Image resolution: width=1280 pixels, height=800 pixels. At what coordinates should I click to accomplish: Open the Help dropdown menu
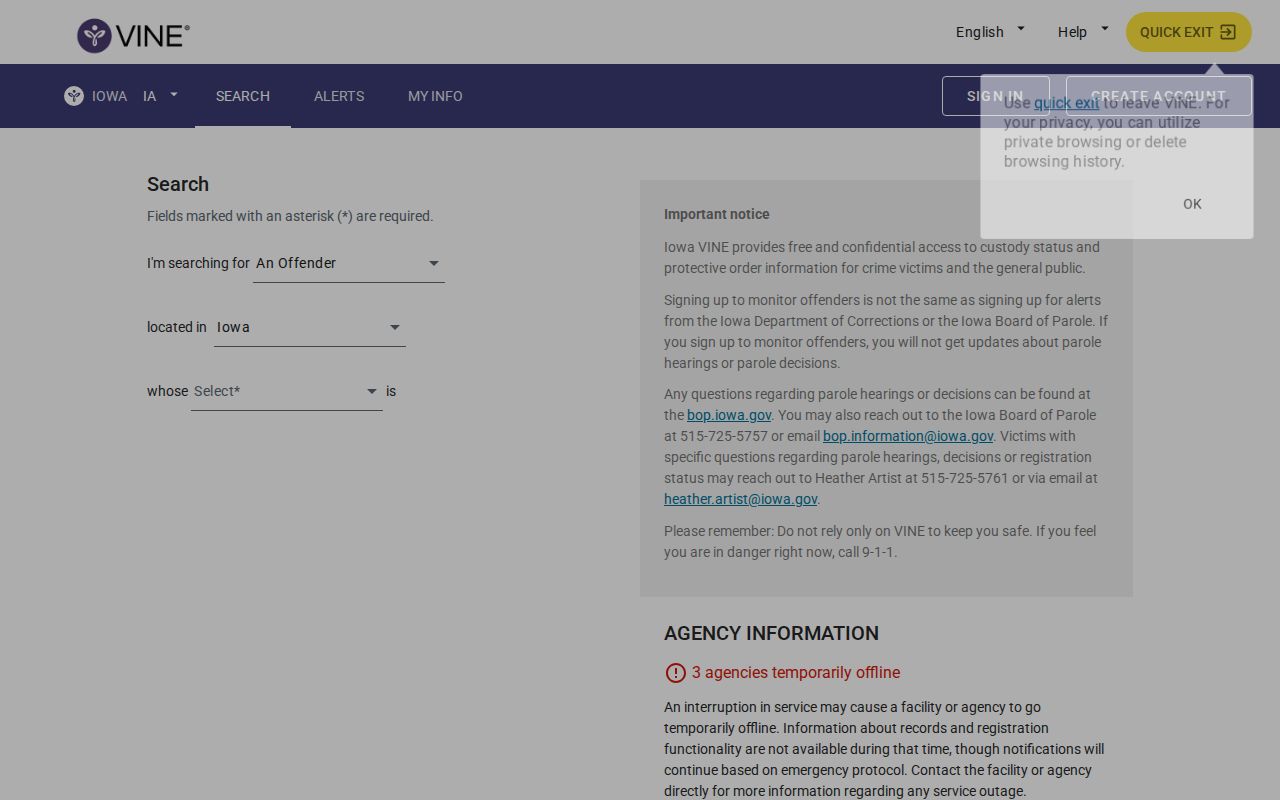1083,32
